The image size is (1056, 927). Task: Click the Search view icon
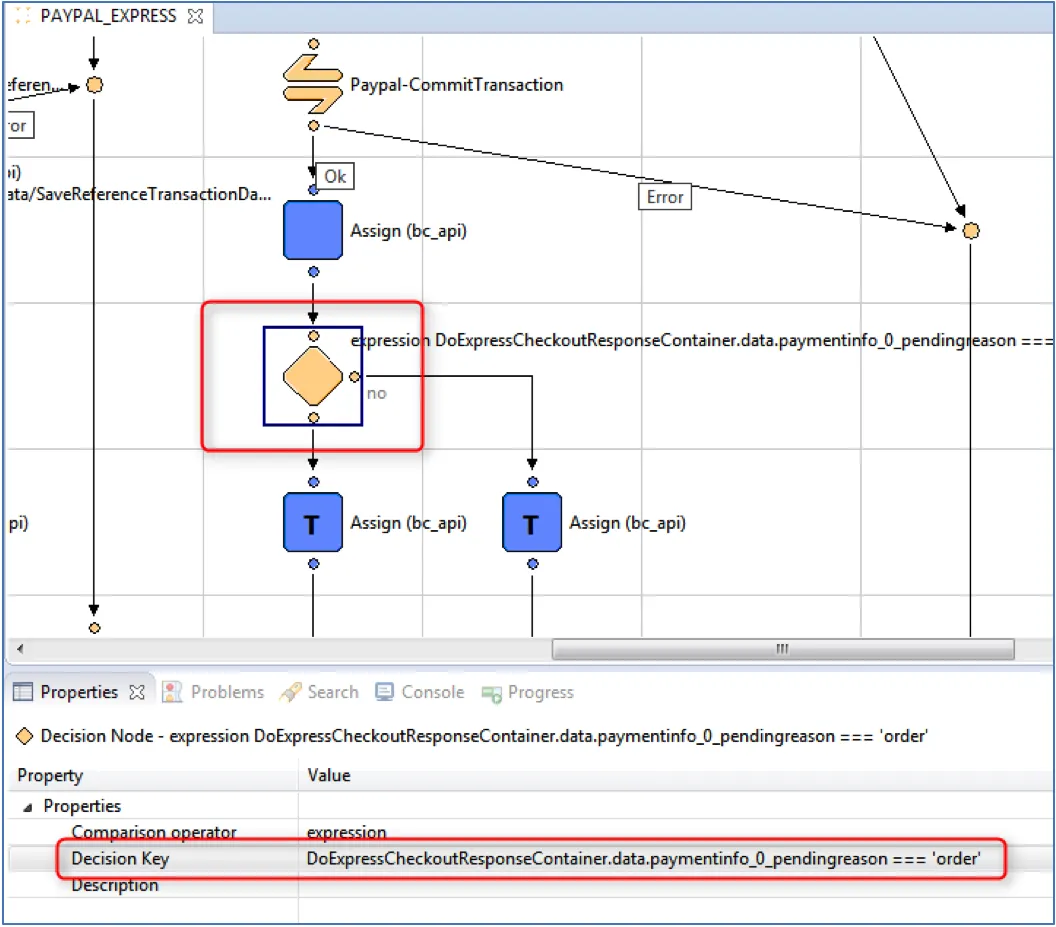[x=290, y=692]
